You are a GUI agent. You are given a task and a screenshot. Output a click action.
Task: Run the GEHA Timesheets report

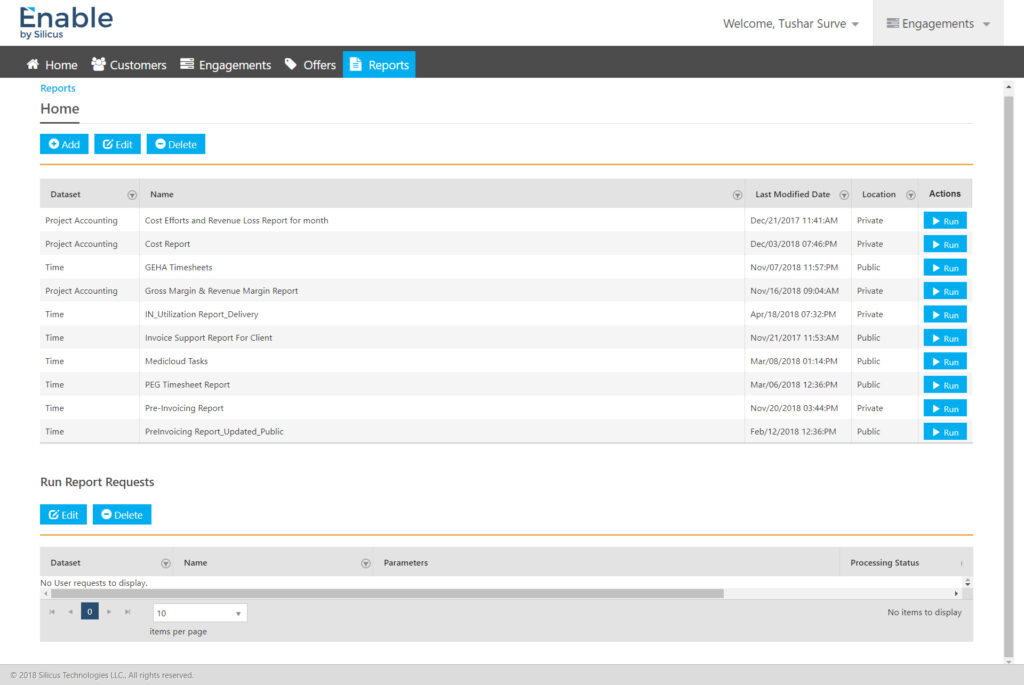945,268
